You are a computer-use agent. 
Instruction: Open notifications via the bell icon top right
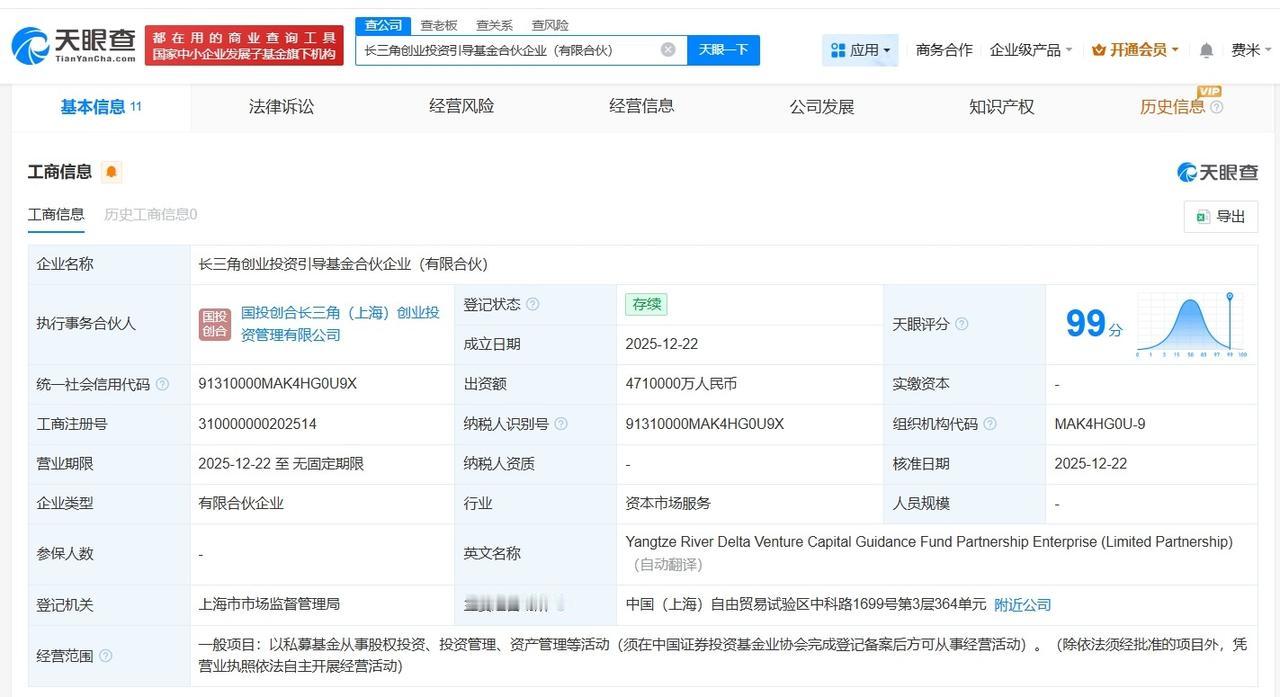coord(1205,49)
